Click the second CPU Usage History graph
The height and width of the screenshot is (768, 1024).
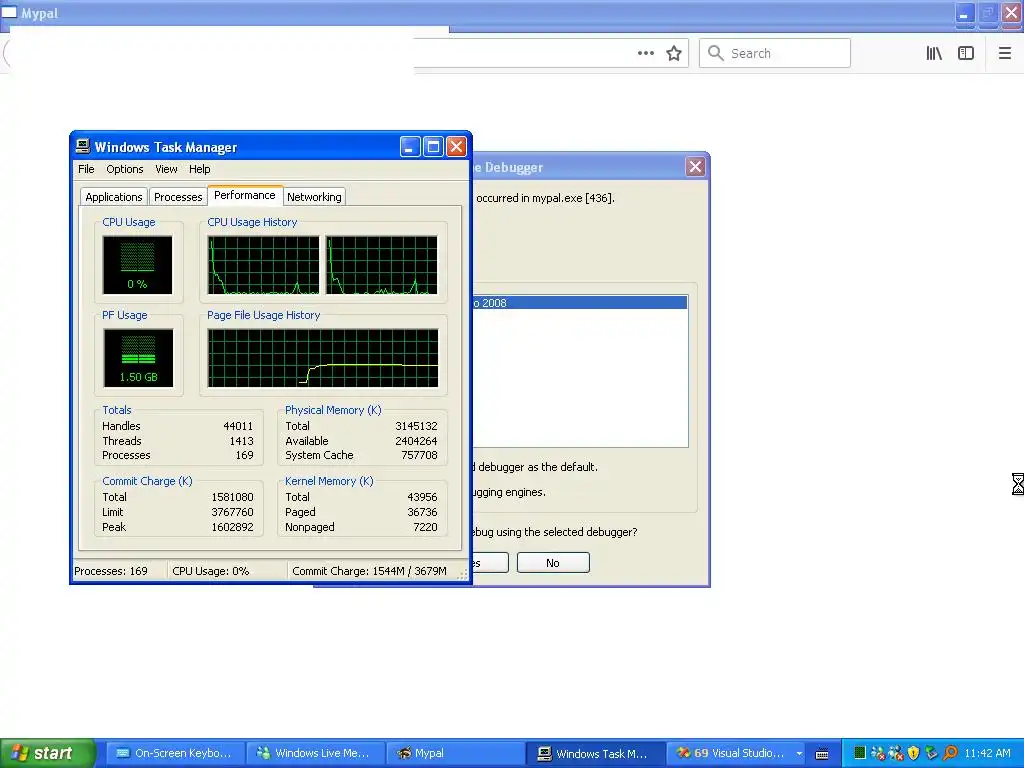tap(381, 265)
